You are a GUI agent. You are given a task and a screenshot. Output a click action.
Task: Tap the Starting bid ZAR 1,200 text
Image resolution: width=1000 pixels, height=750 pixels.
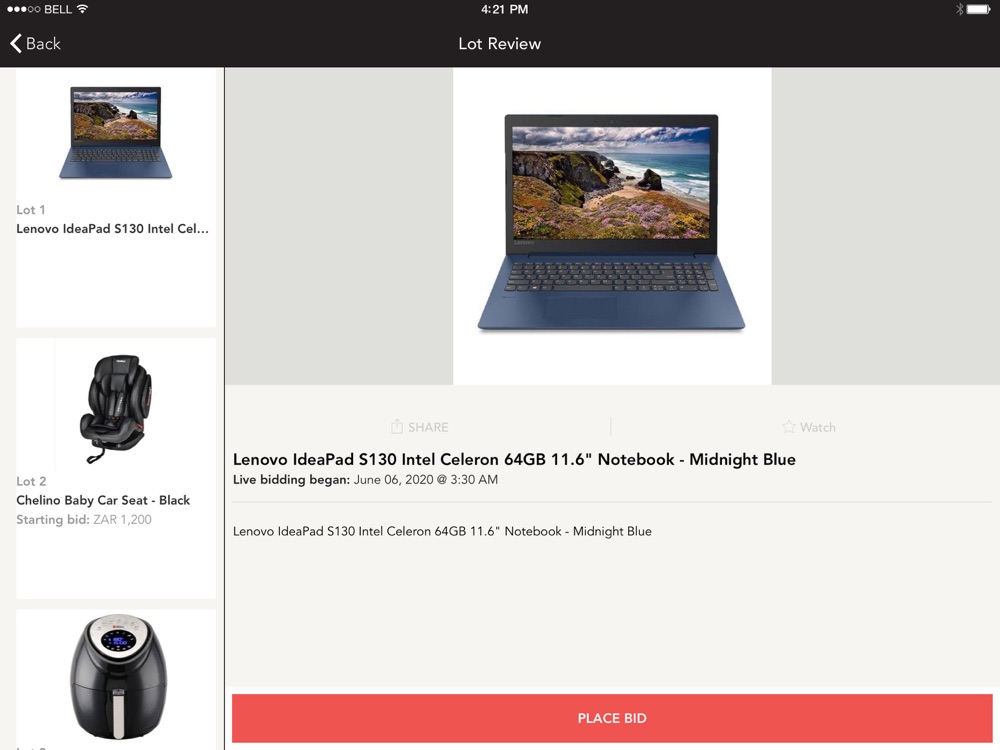84,519
